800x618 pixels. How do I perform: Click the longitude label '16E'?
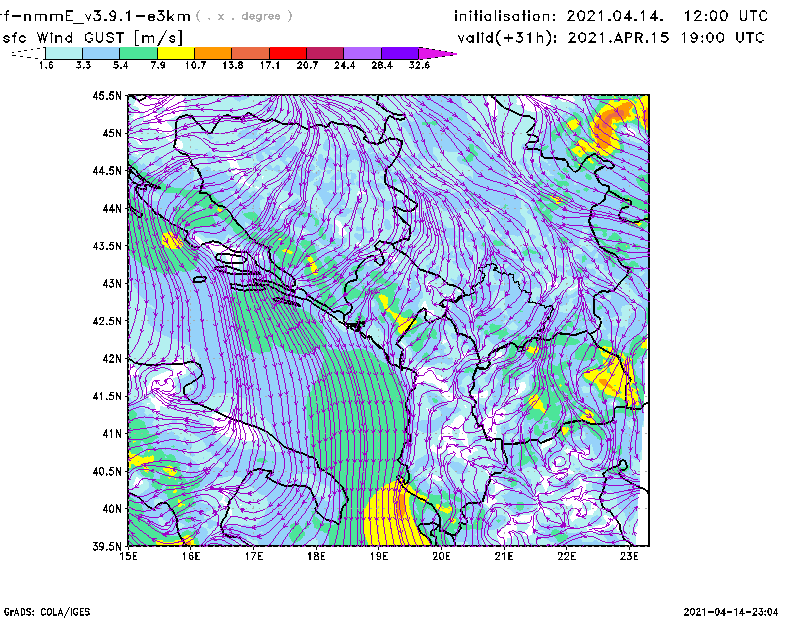pyautogui.click(x=191, y=556)
